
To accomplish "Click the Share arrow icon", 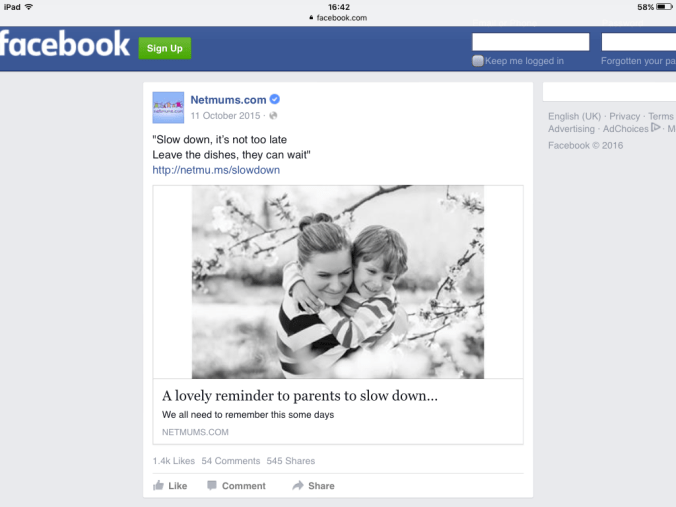I will coord(298,485).
